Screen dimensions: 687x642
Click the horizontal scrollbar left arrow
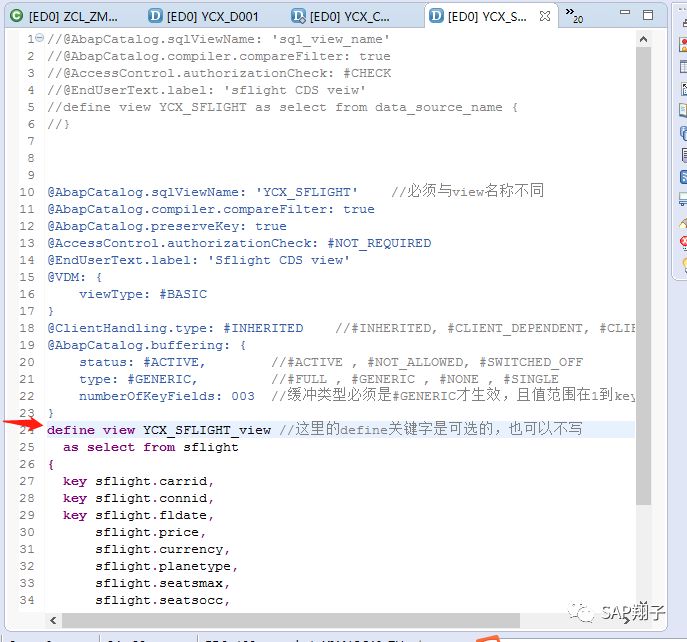click(x=53, y=620)
